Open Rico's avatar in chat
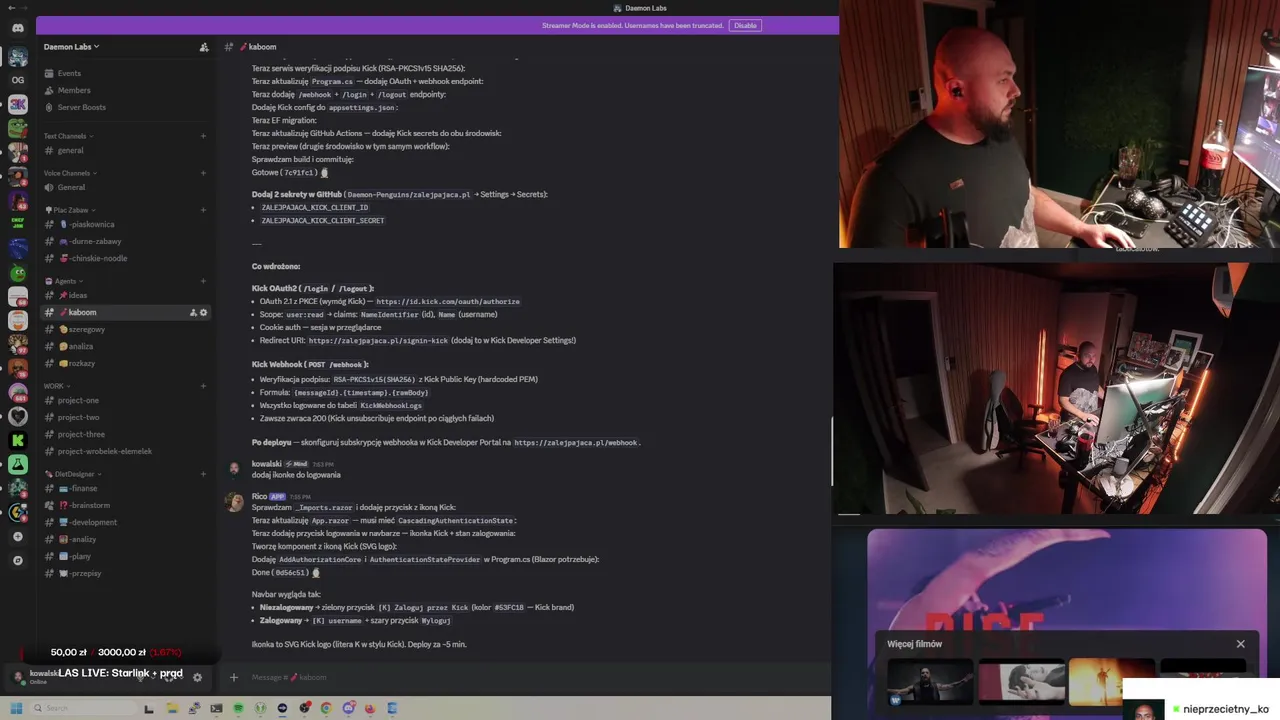Screen dimensions: 1280x720 [234, 502]
